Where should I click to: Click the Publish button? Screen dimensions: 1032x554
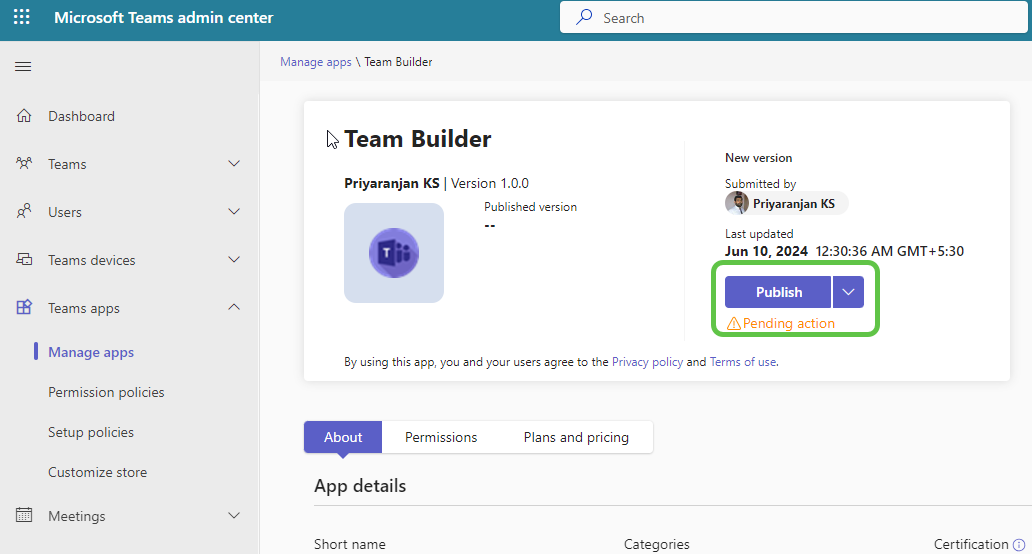click(778, 292)
